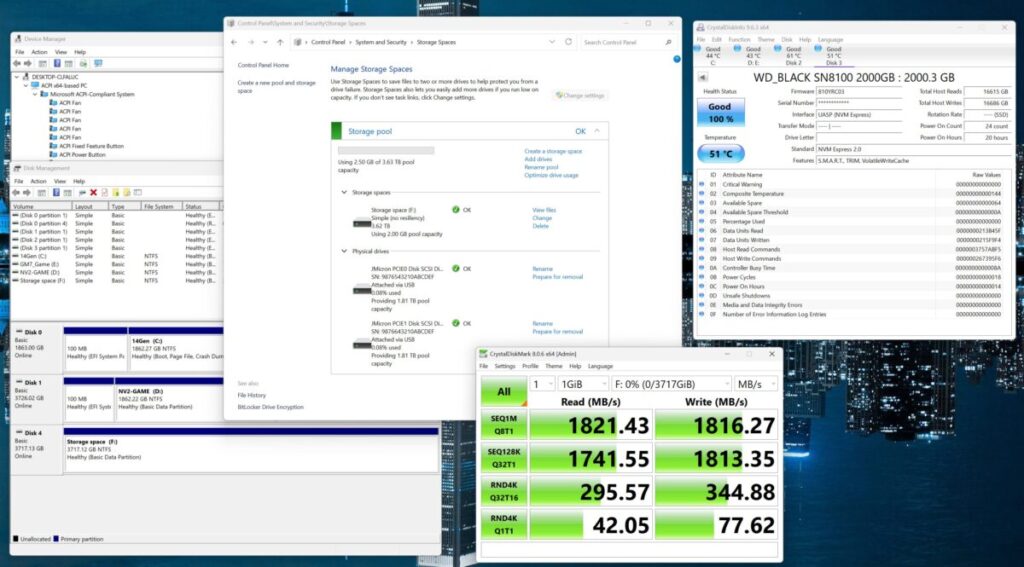
Task: Click the Add drives link
Action: (538, 159)
